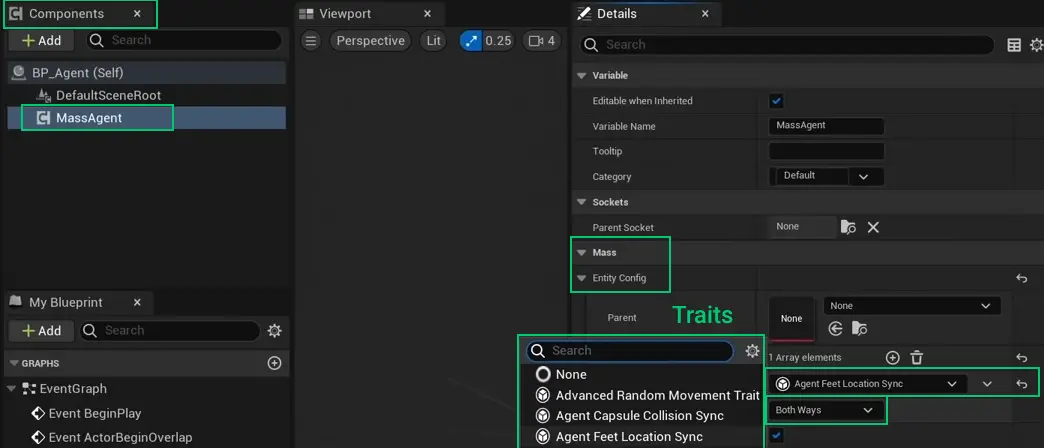Click the Details panel search field

click(x=788, y=45)
